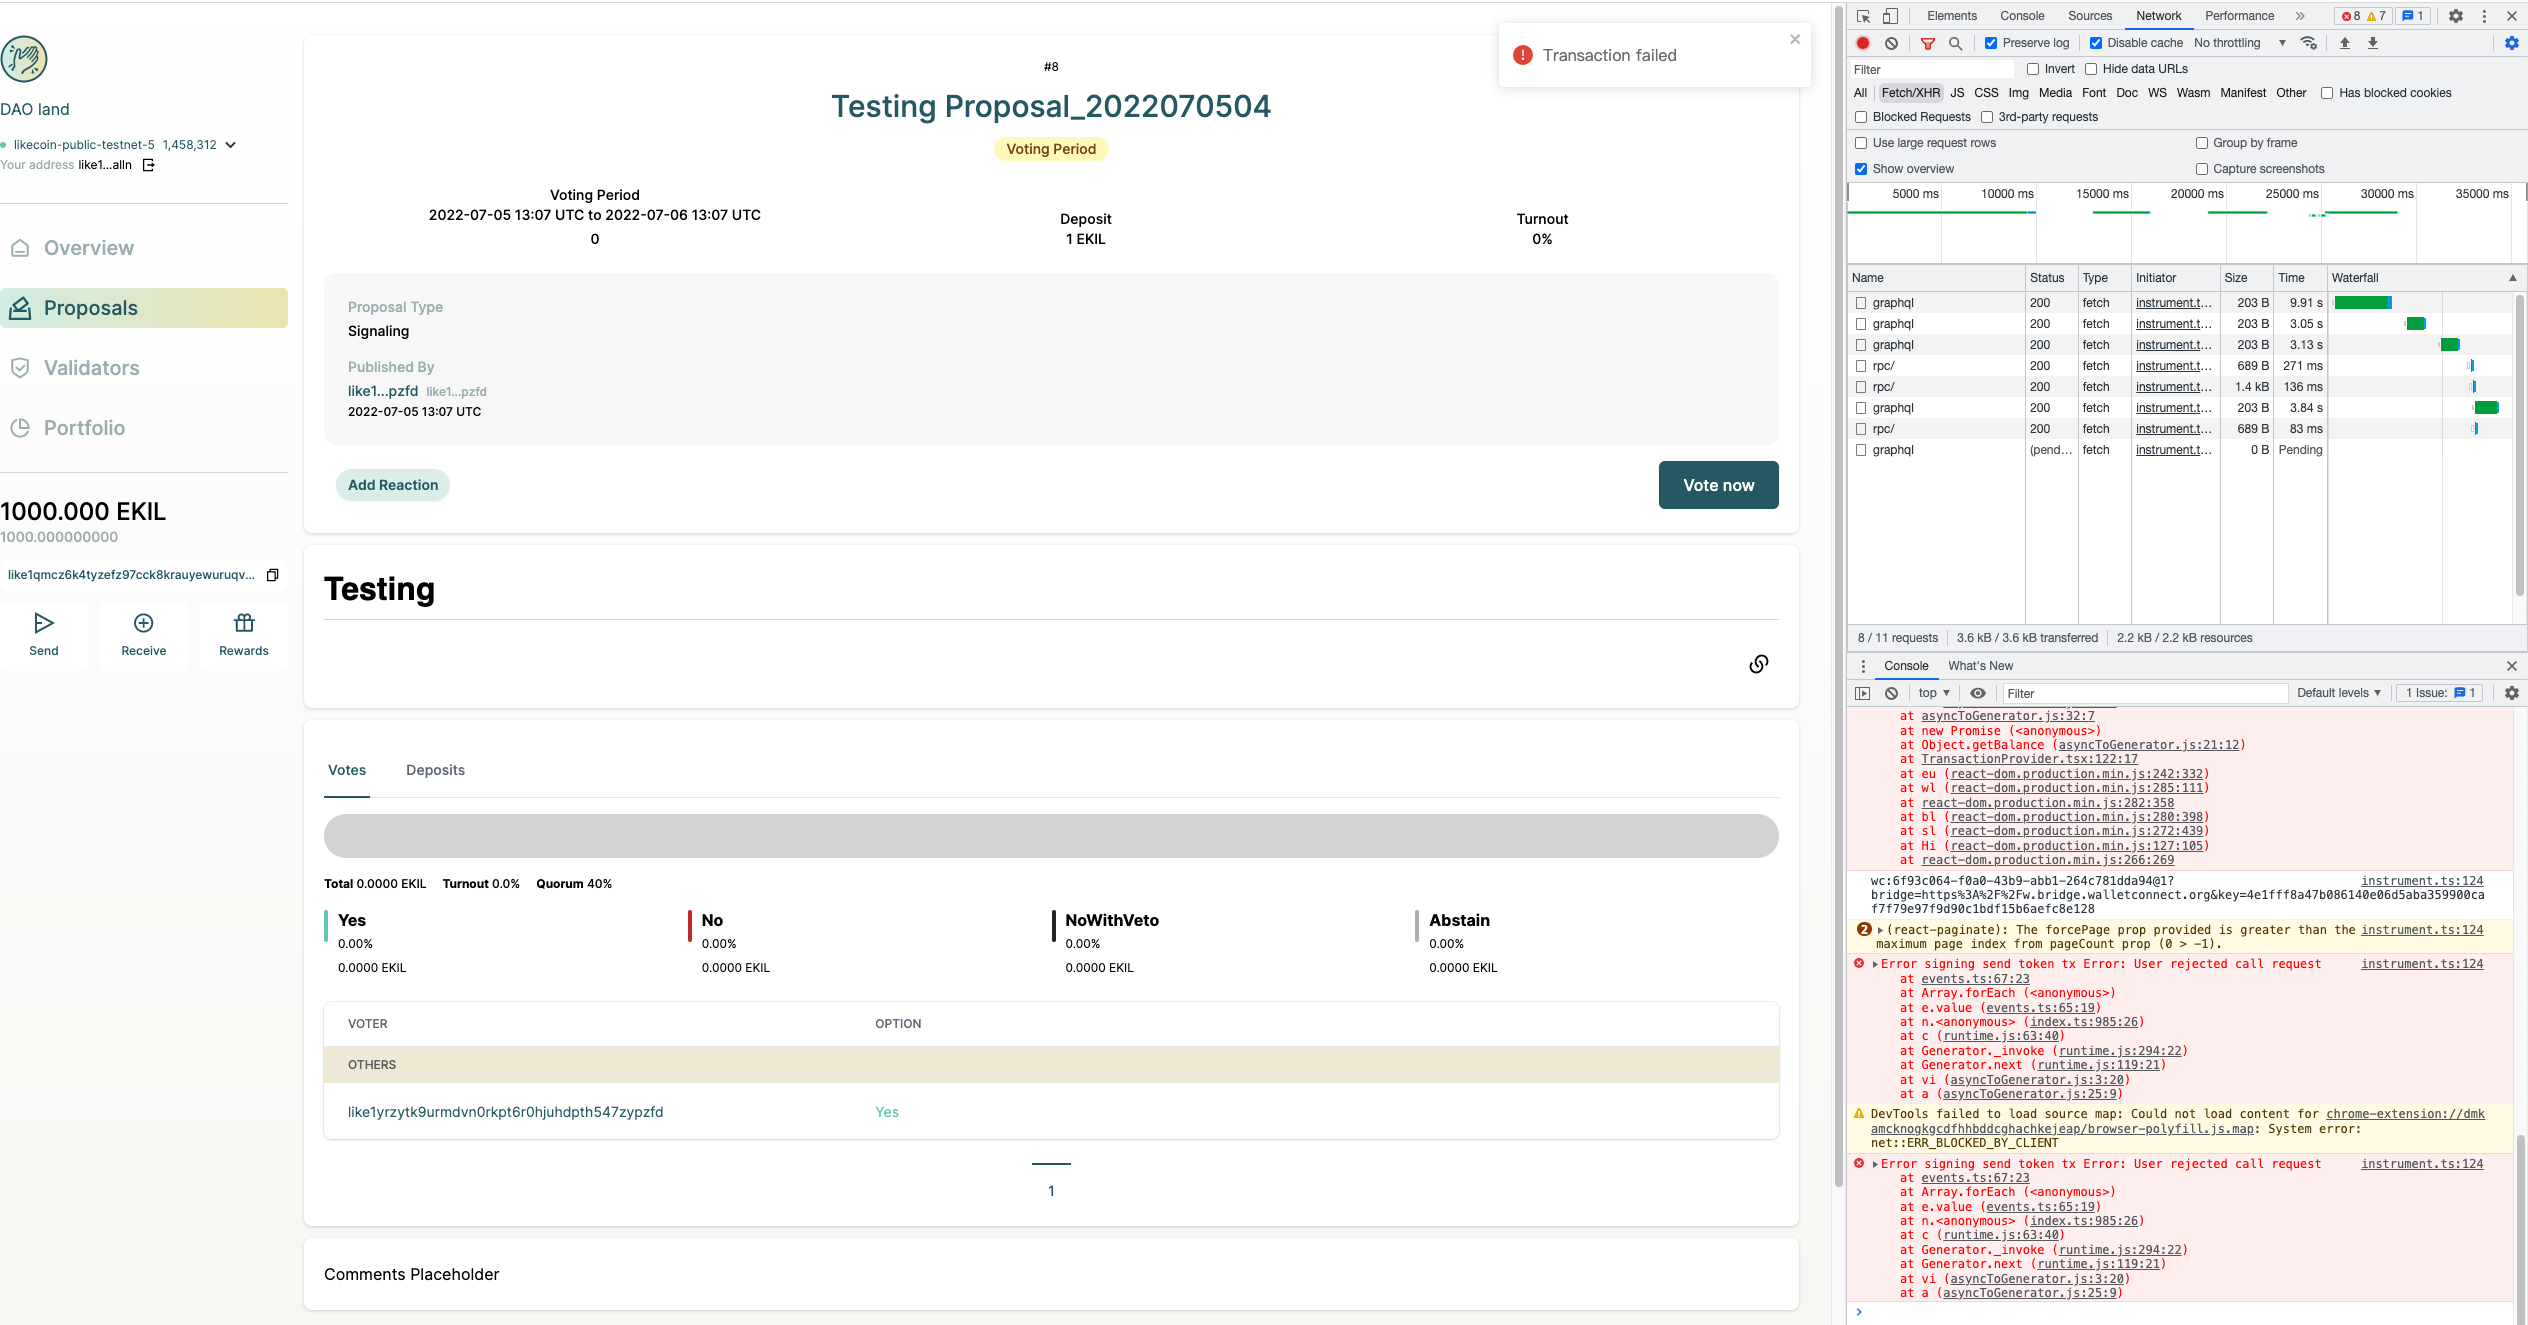Open the like1...pzfd publisher link
The height and width of the screenshot is (1325, 2528).
tap(383, 391)
